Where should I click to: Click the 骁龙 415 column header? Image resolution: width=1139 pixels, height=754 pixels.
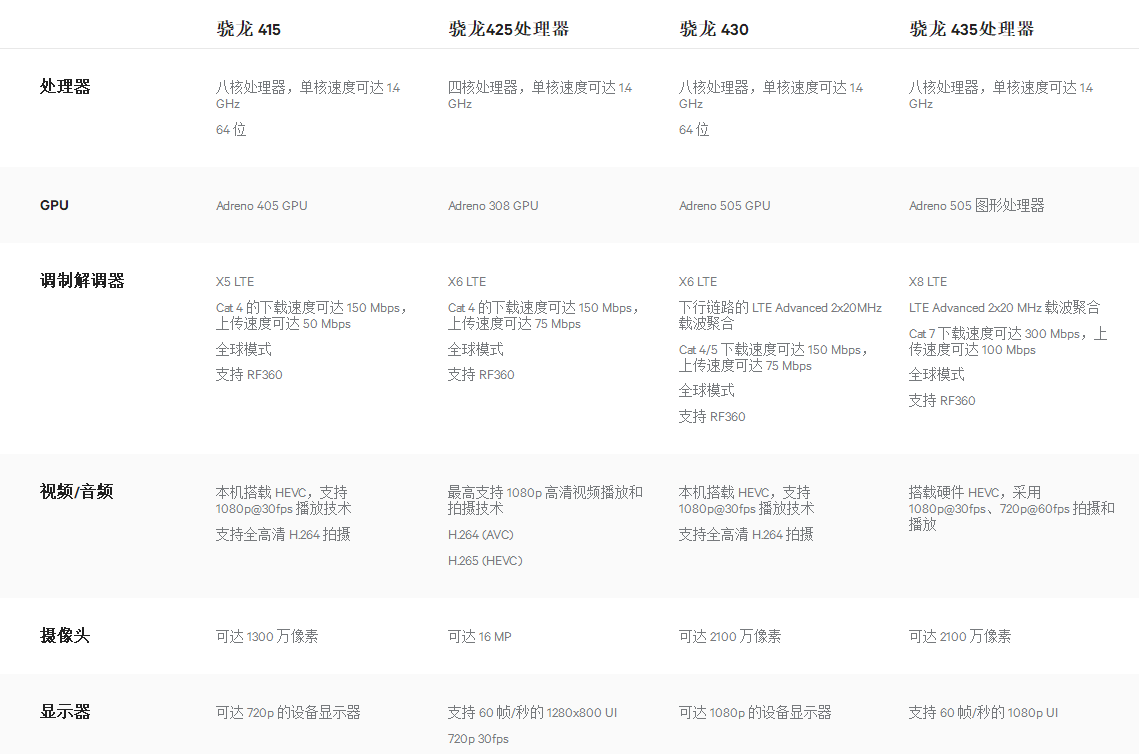click(248, 29)
